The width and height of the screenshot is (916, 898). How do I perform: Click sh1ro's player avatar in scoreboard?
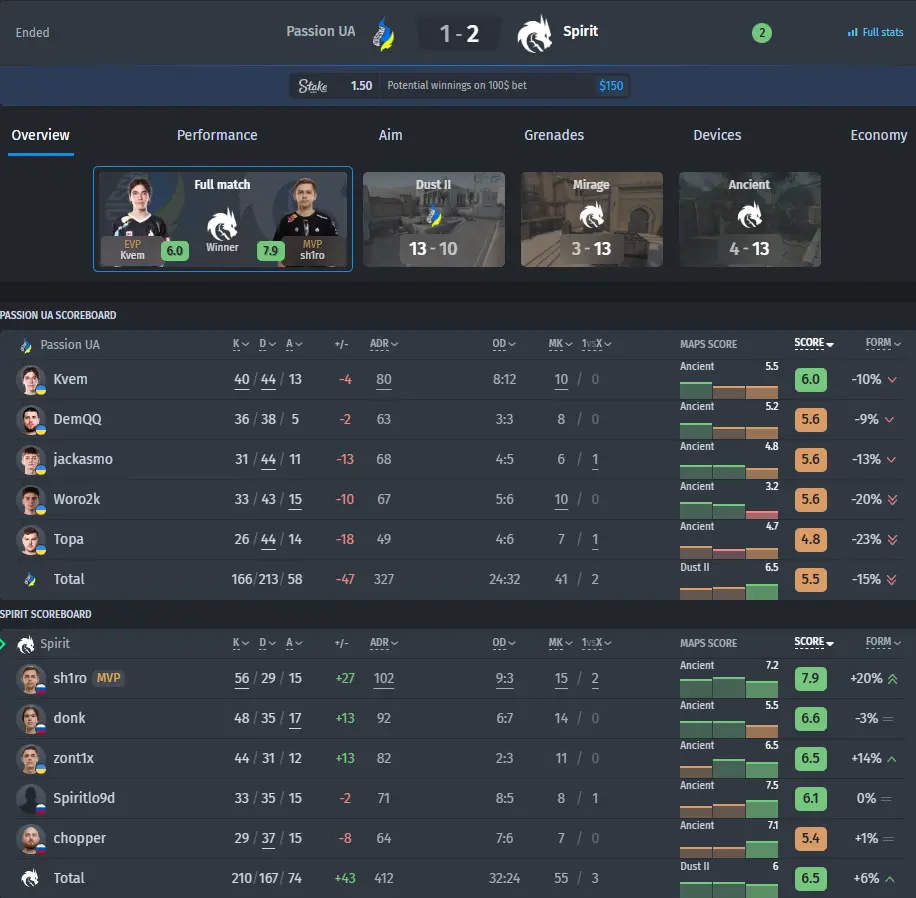31,679
